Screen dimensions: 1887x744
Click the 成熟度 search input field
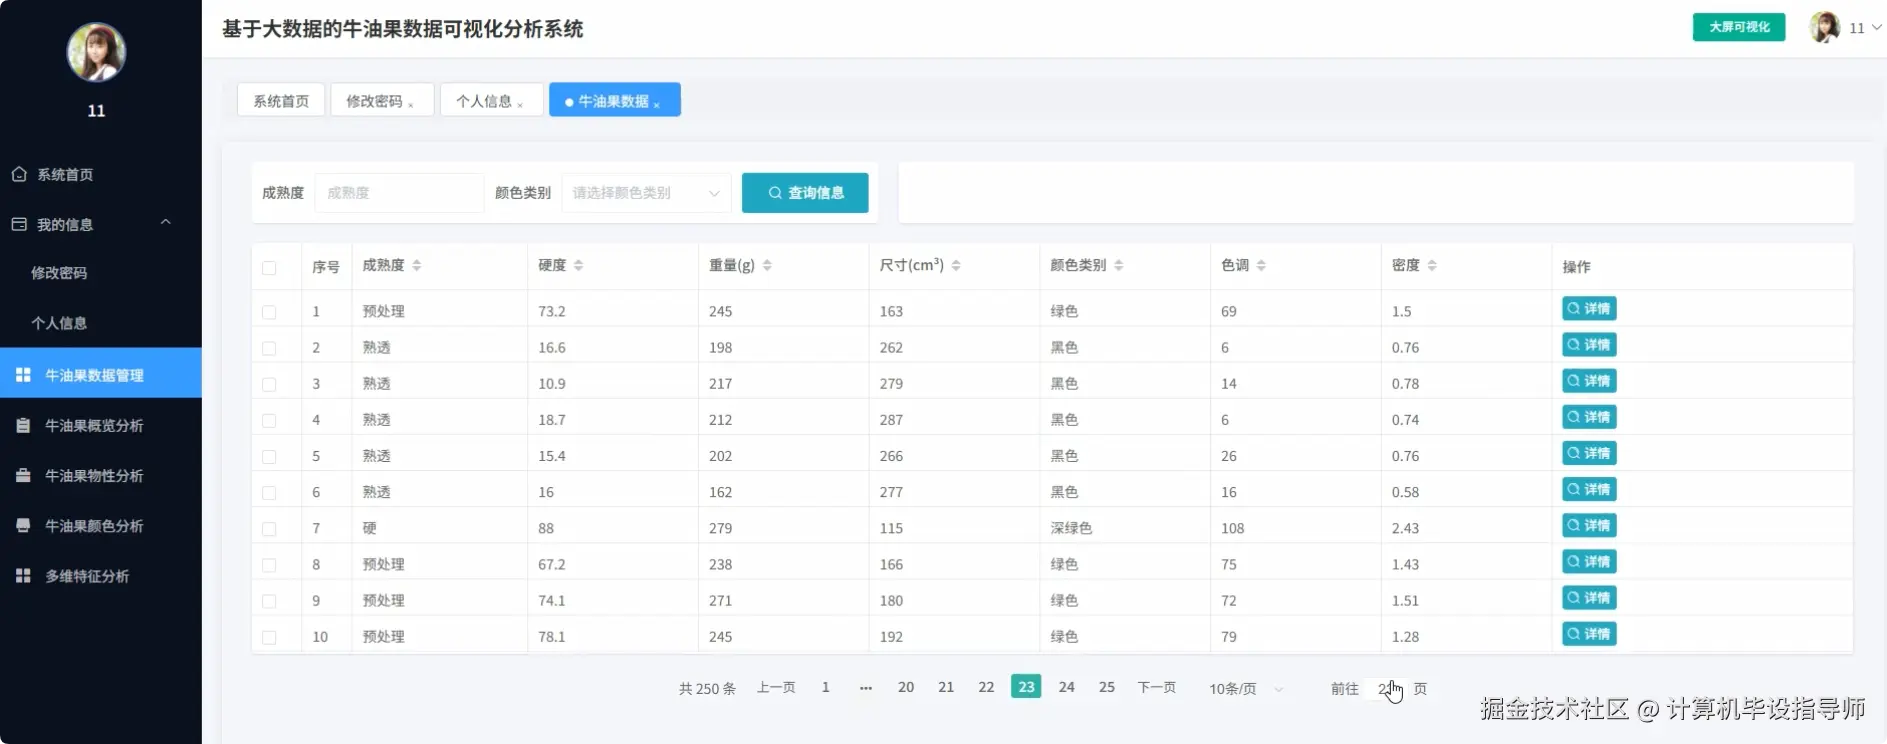(399, 193)
